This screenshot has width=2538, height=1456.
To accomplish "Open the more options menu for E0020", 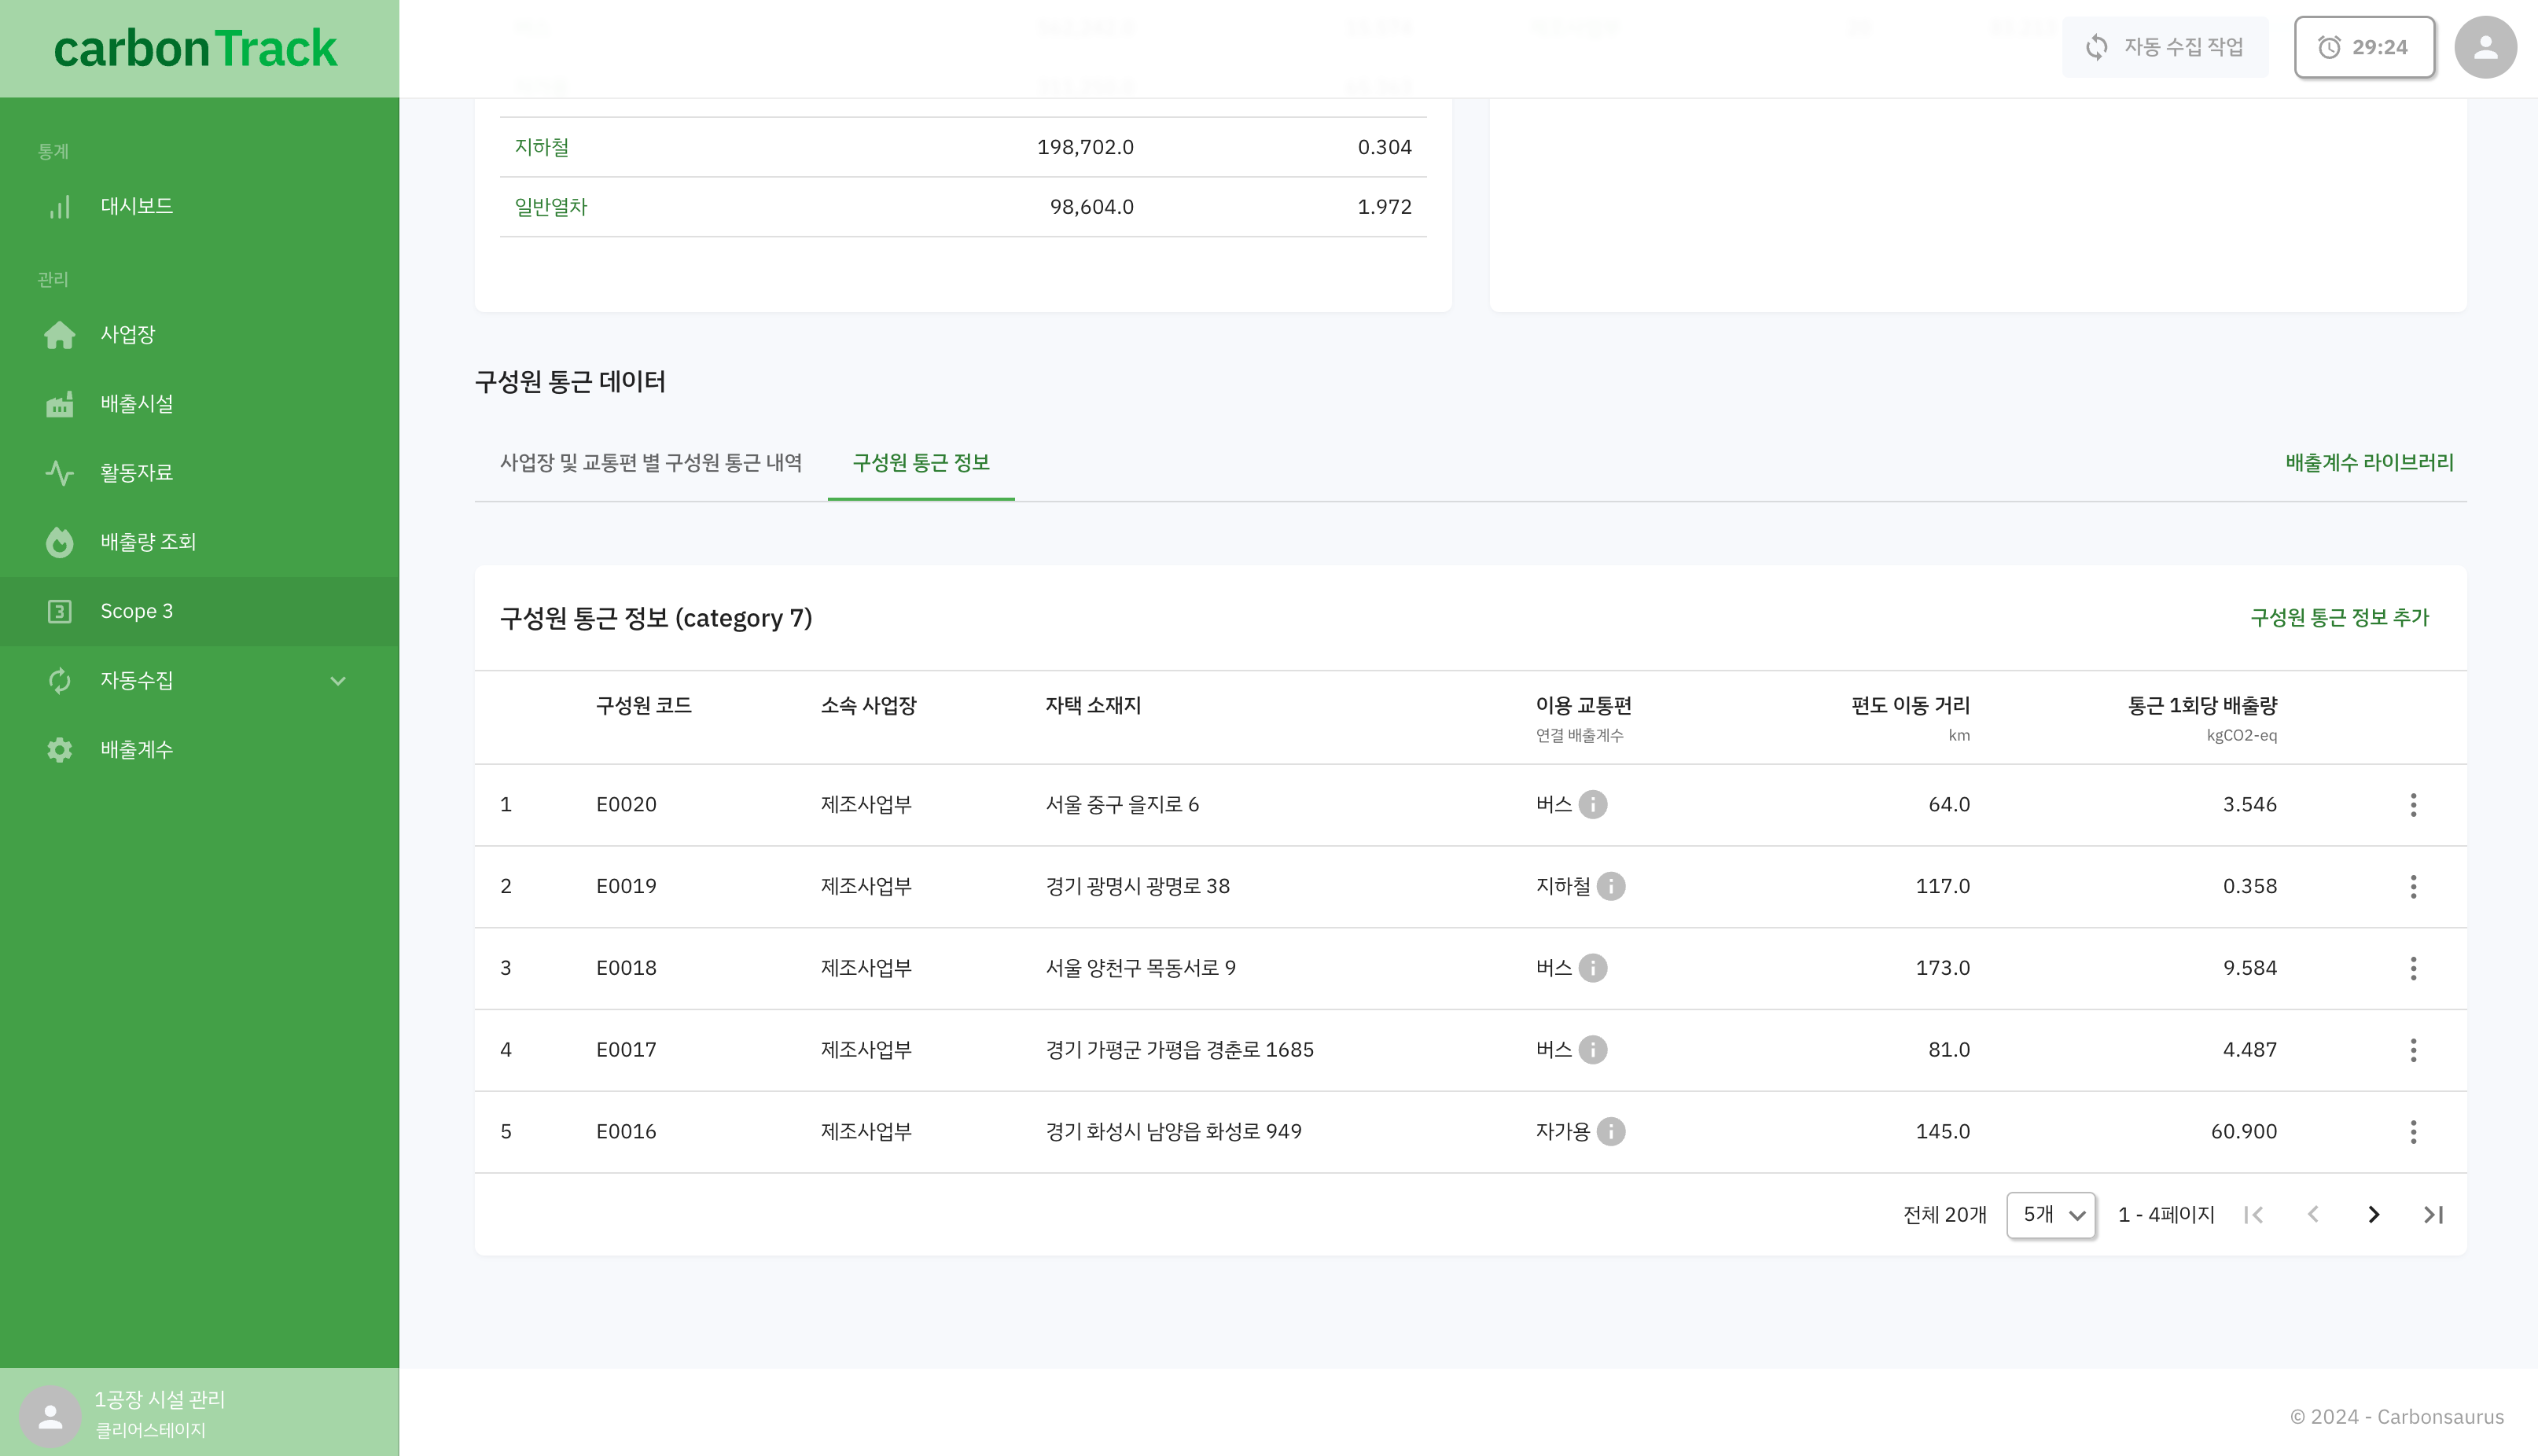I will tap(2413, 805).
